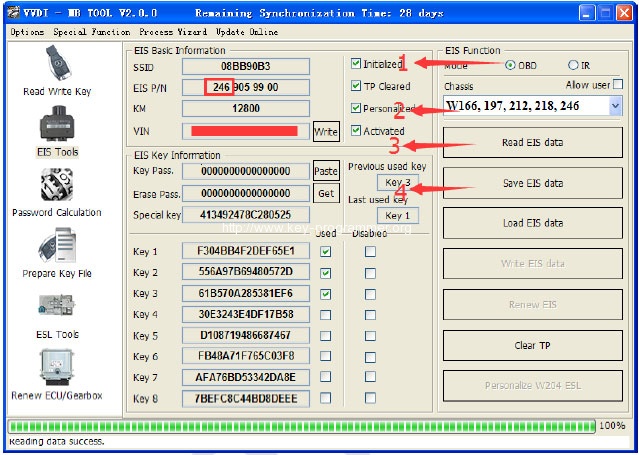
Task: Select the IR mode radio button
Action: [x=573, y=65]
